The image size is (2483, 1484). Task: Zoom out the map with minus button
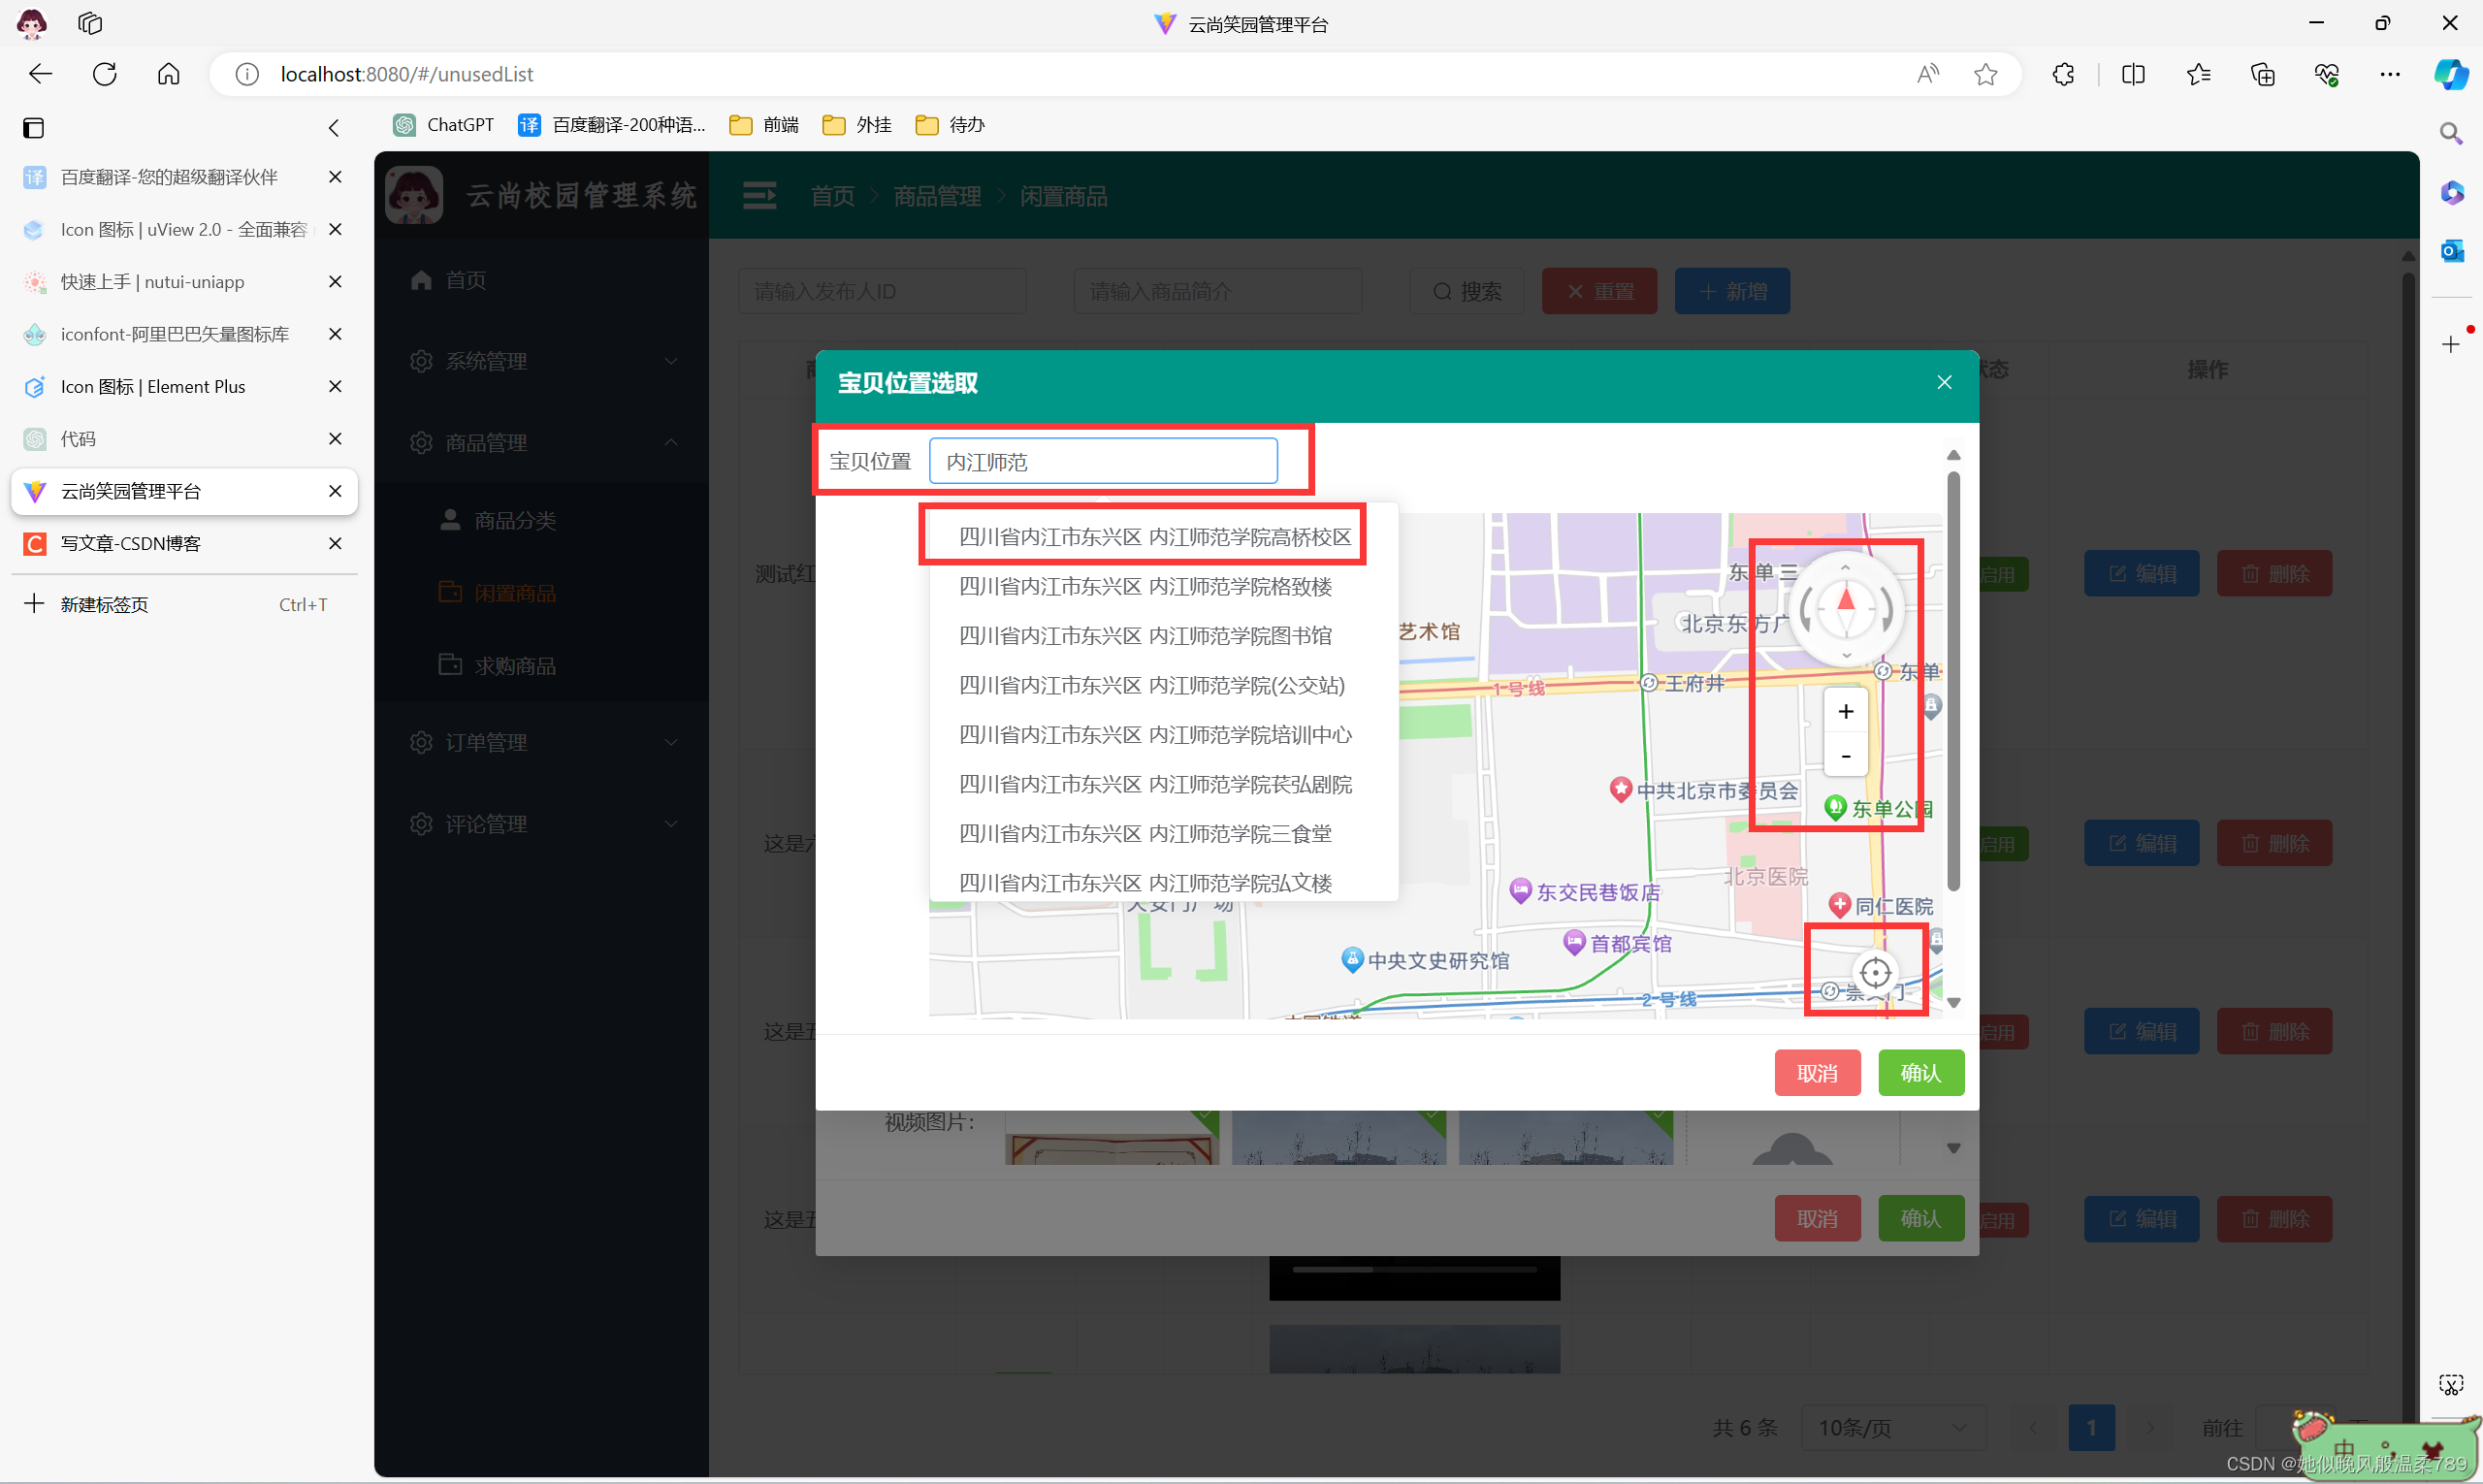pyautogui.click(x=1846, y=755)
